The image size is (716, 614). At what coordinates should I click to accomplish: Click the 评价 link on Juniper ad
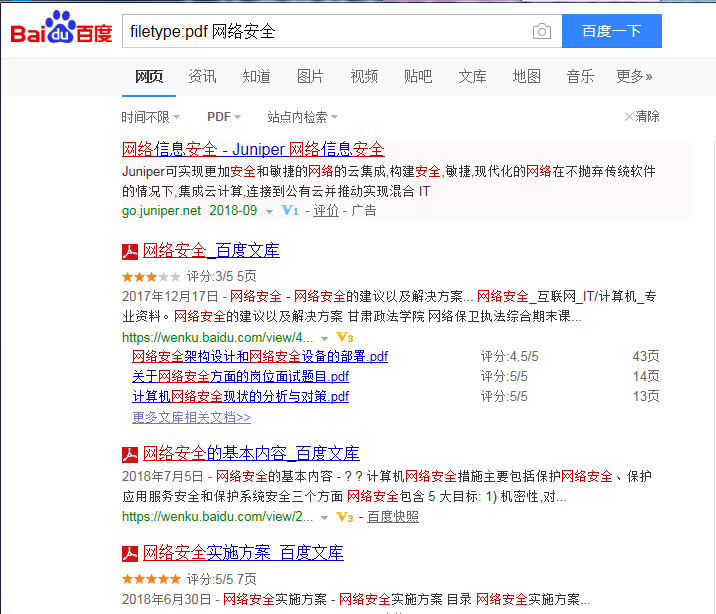tap(326, 210)
